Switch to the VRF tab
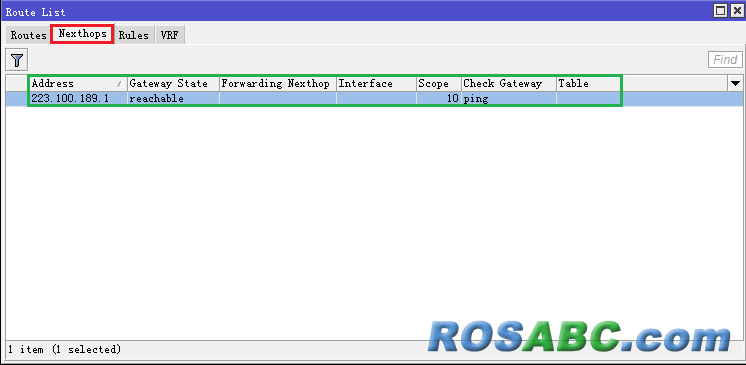This screenshot has width=746, height=365. tap(169, 35)
